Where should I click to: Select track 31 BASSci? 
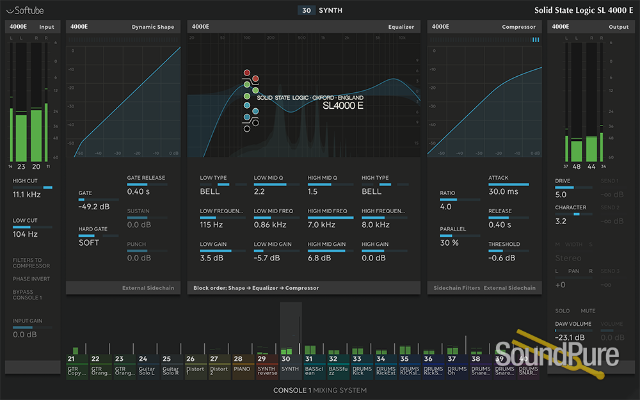tap(314, 361)
